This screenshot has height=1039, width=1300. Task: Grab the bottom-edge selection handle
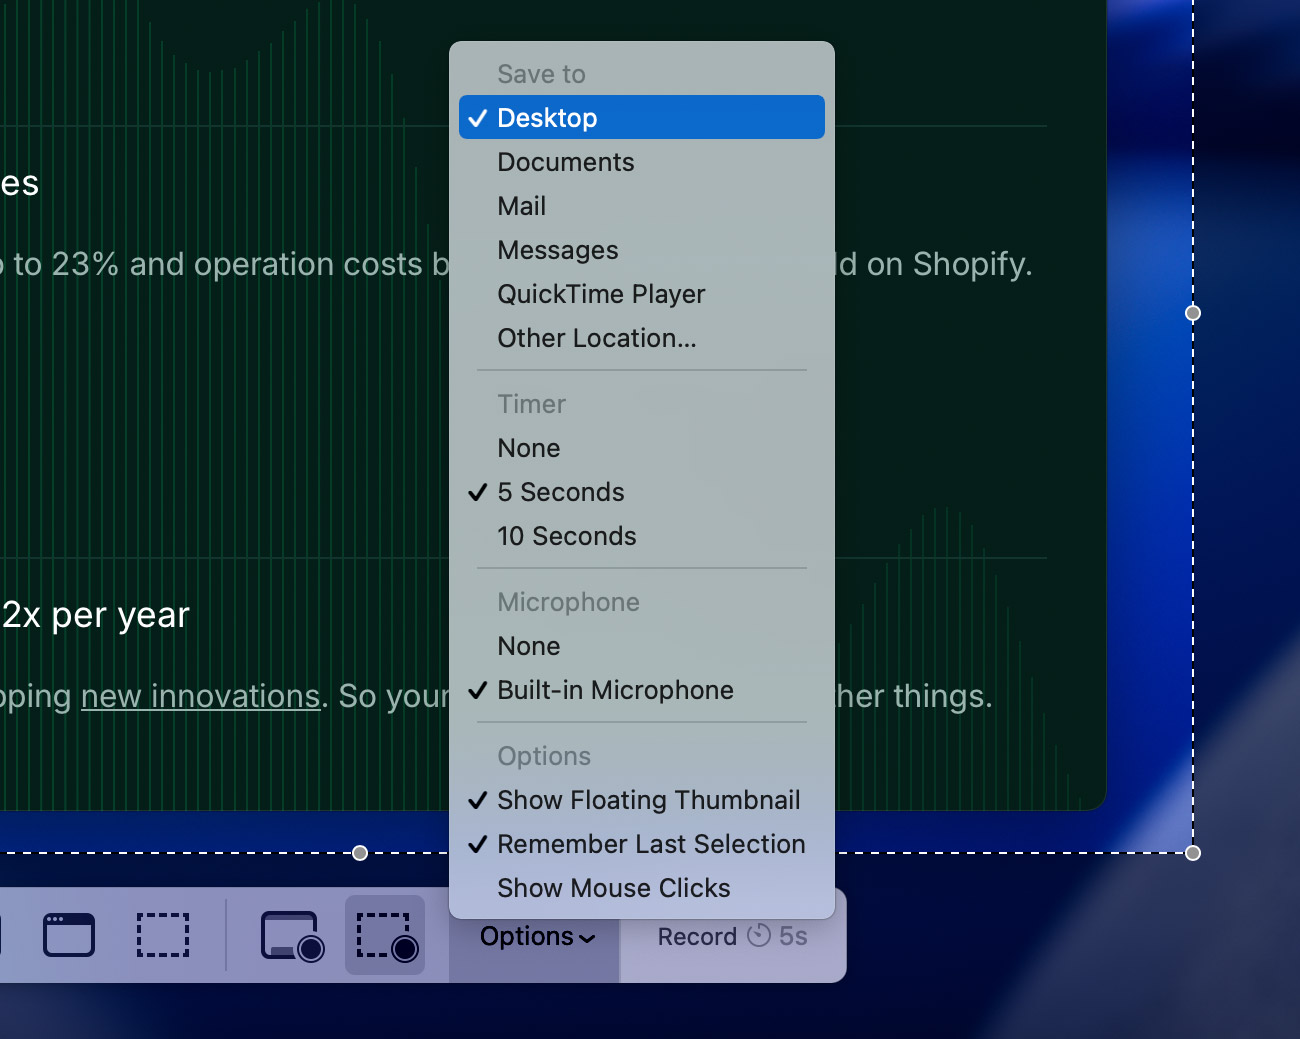tap(360, 853)
